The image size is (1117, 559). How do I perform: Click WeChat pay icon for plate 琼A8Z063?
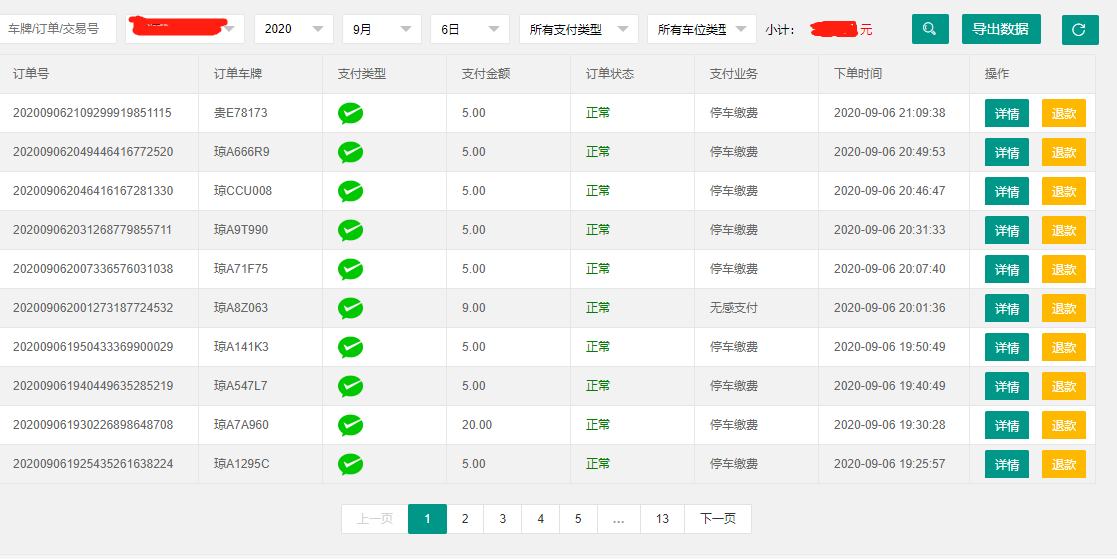[350, 308]
